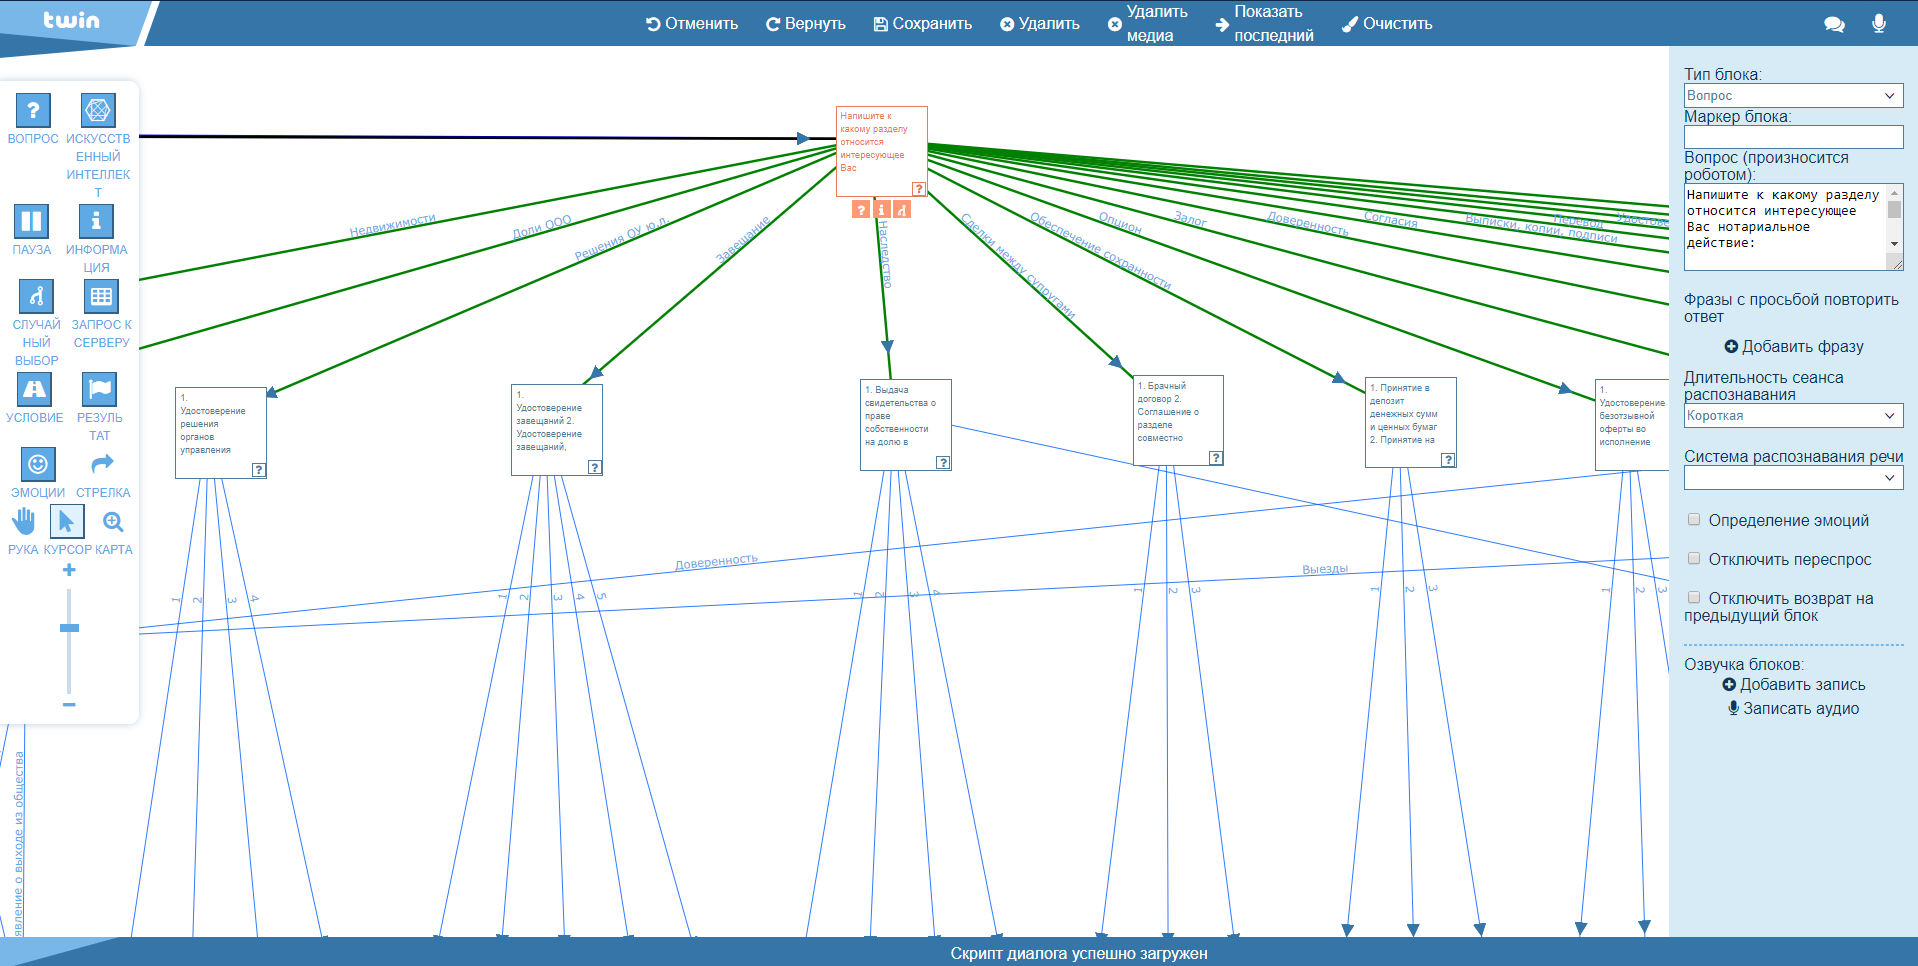Screen dimensions: 1918x966
Task: Activate the Рука pan tool
Action: [x=23, y=521]
